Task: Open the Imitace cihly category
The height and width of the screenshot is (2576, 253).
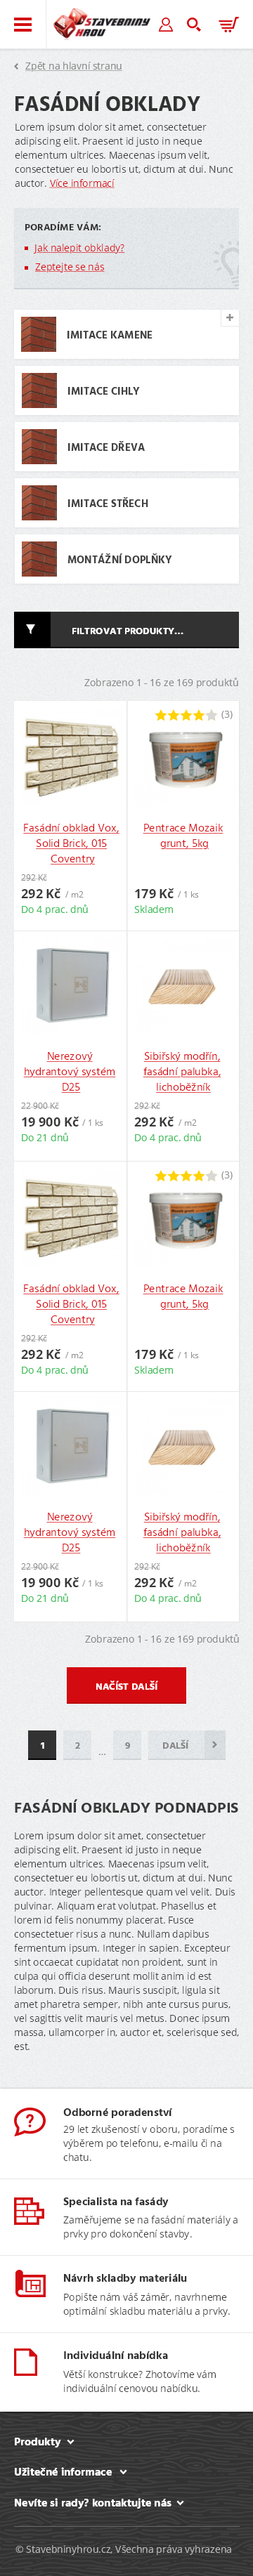Action: (x=126, y=390)
